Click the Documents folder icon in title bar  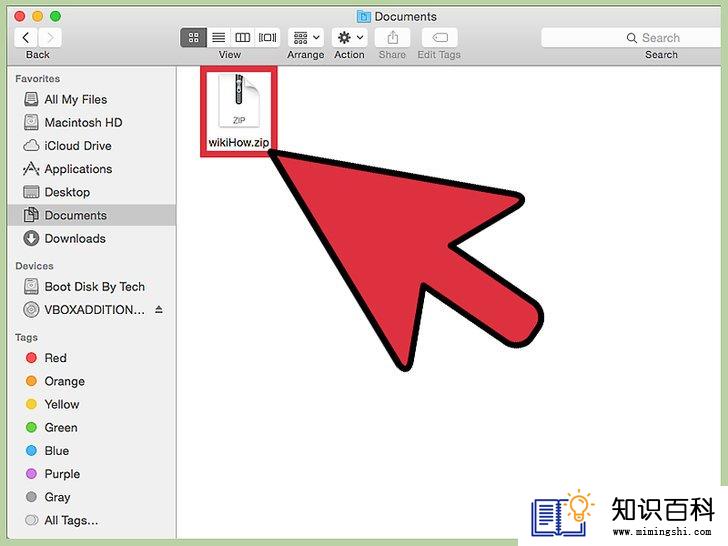(x=364, y=17)
